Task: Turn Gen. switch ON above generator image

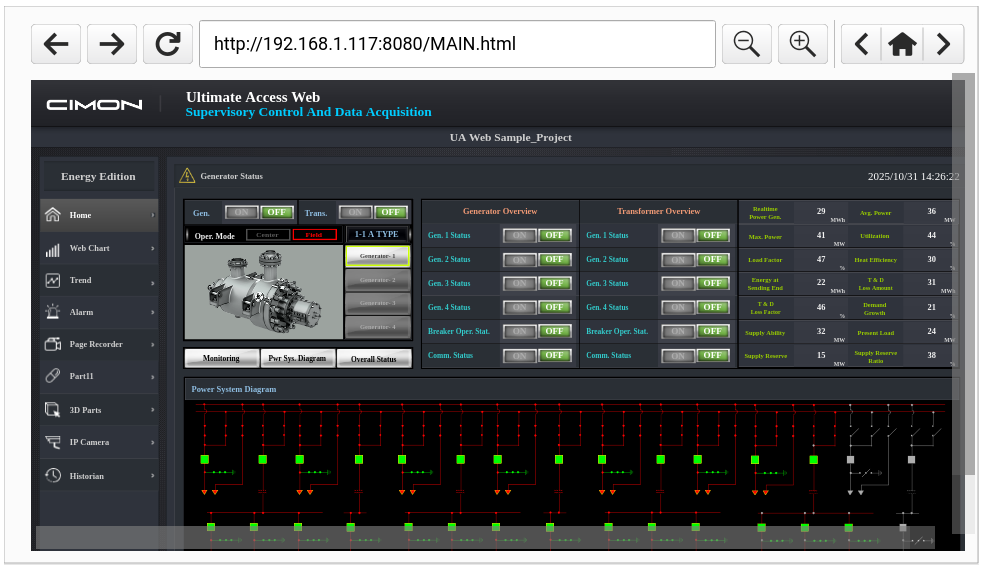Action: pos(240,212)
